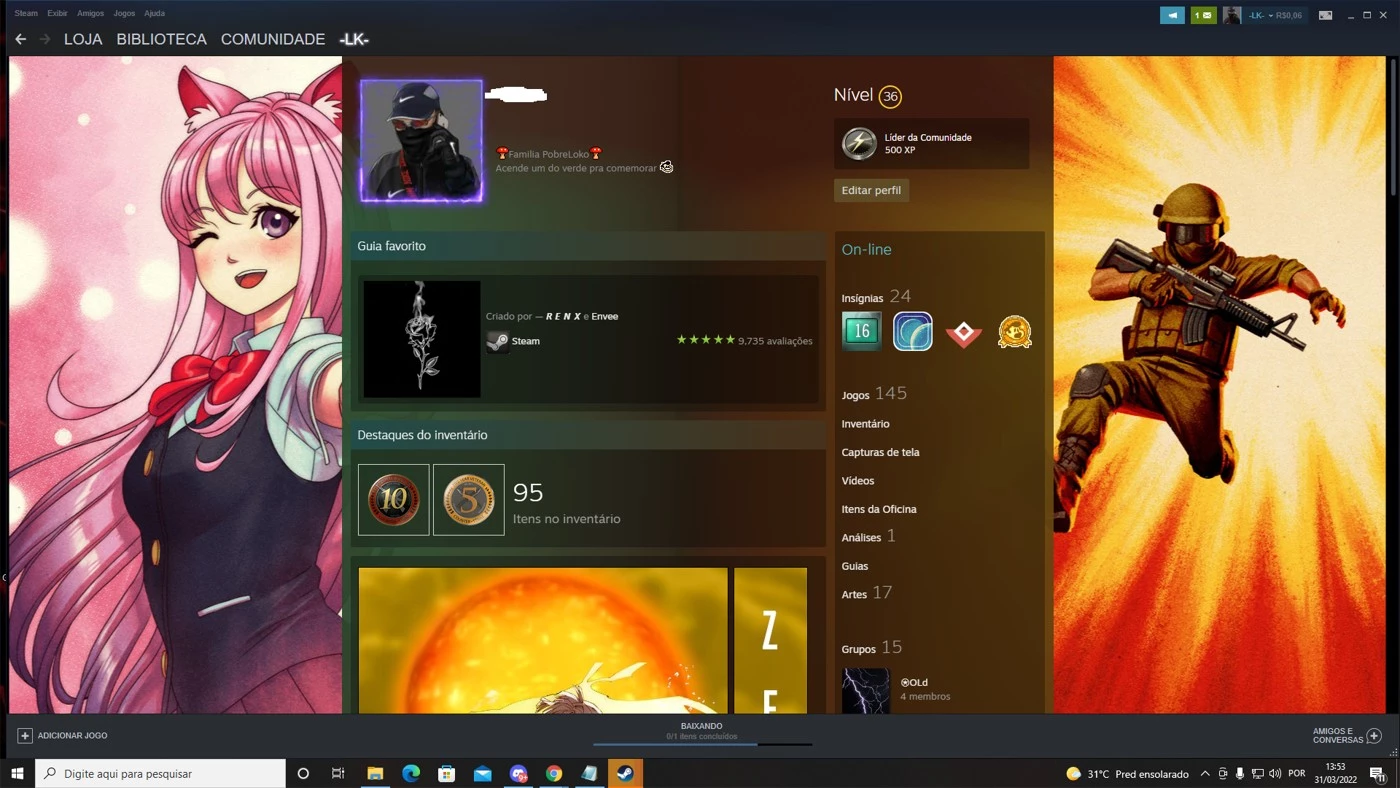Open the Vídeos link
This screenshot has height=788, width=1400.
pos(858,481)
